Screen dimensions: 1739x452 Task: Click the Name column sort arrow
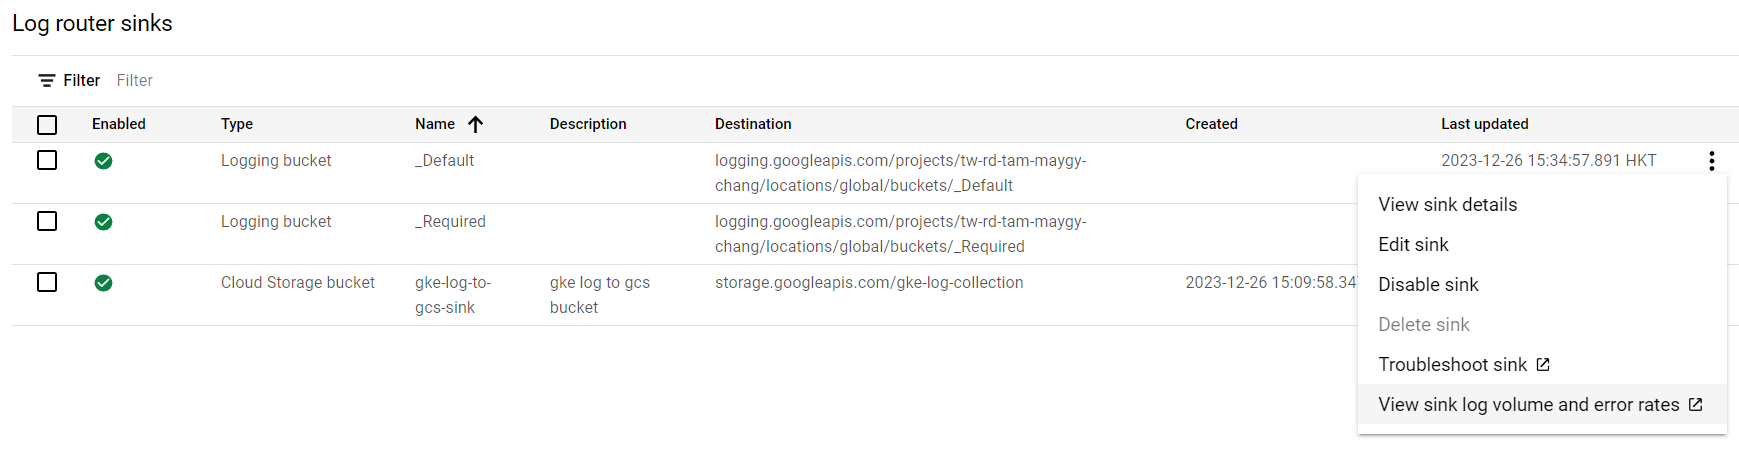[476, 124]
